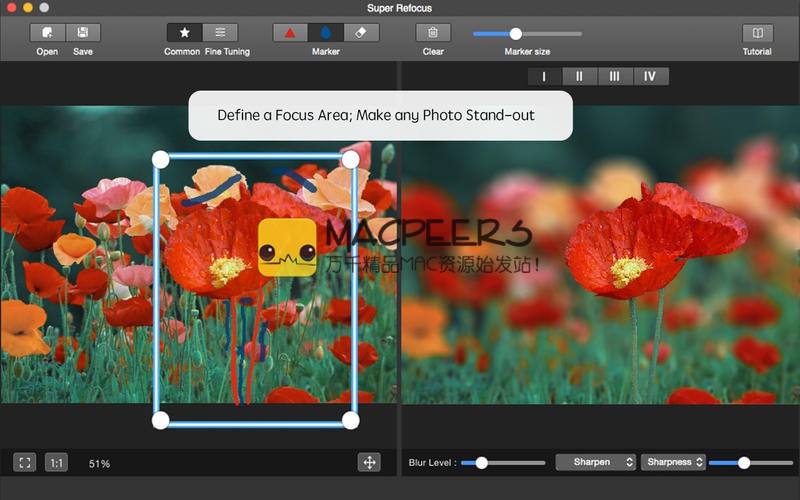Save the image with the floppy disk icon
The image size is (800, 500).
click(x=83, y=33)
